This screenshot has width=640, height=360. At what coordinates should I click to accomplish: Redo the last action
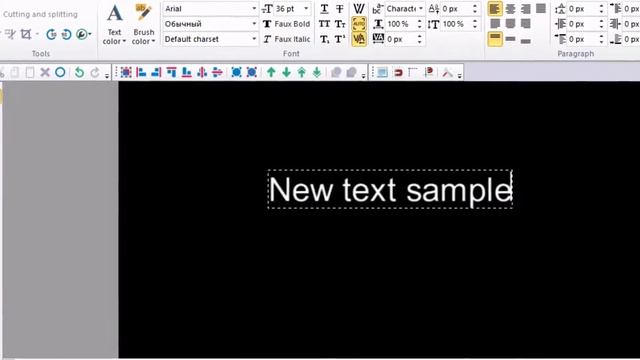pos(95,73)
